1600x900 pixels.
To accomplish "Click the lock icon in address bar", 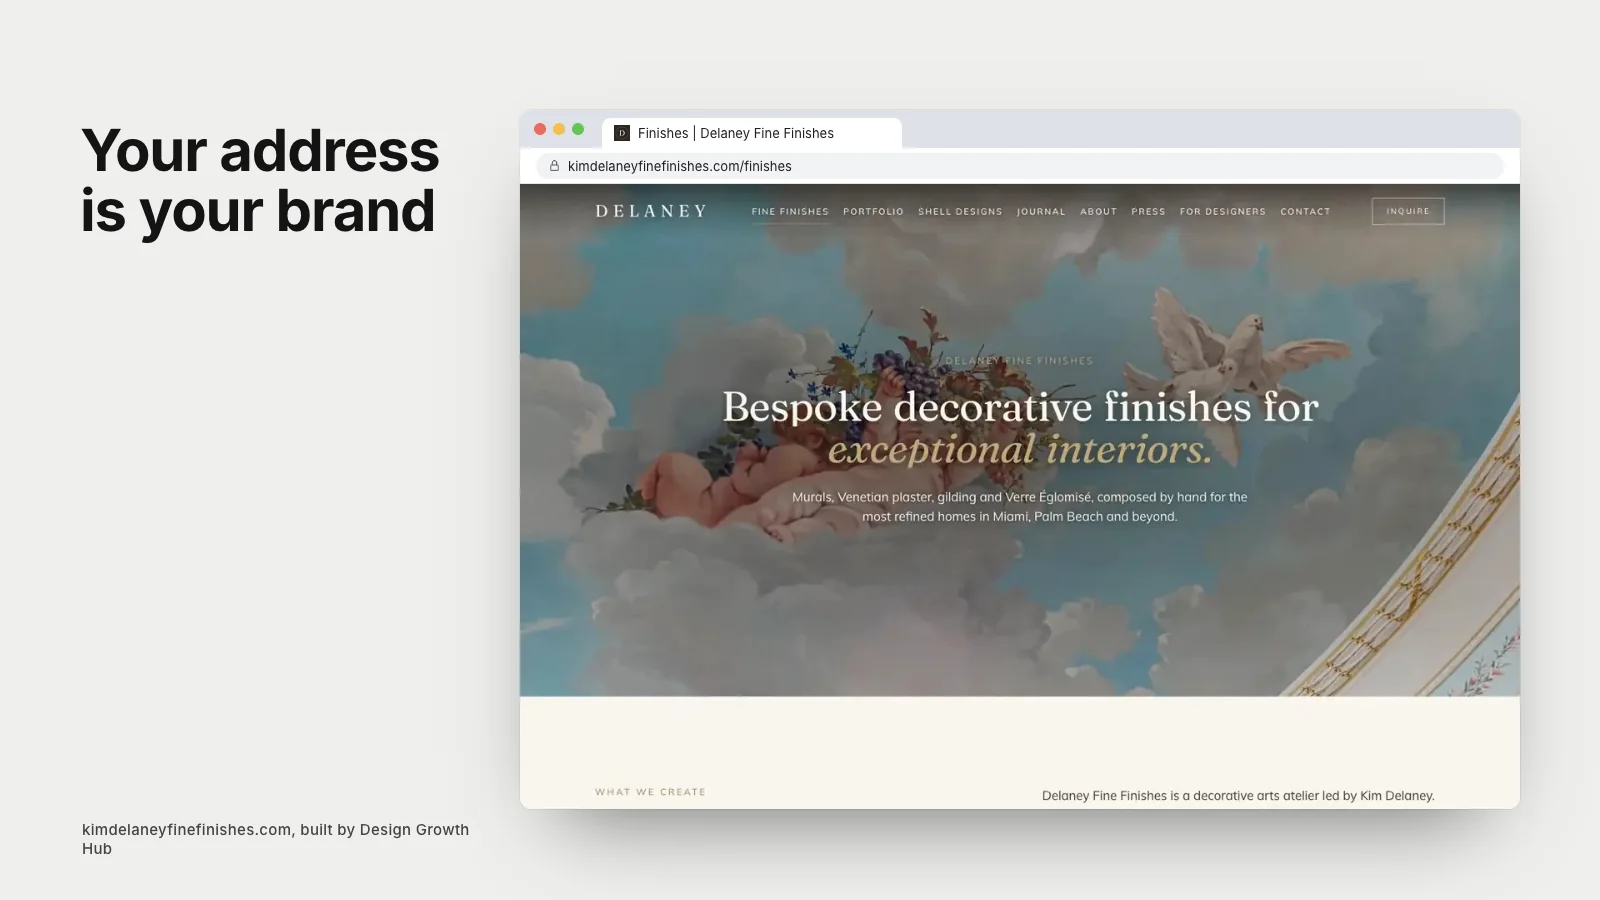I will point(554,166).
